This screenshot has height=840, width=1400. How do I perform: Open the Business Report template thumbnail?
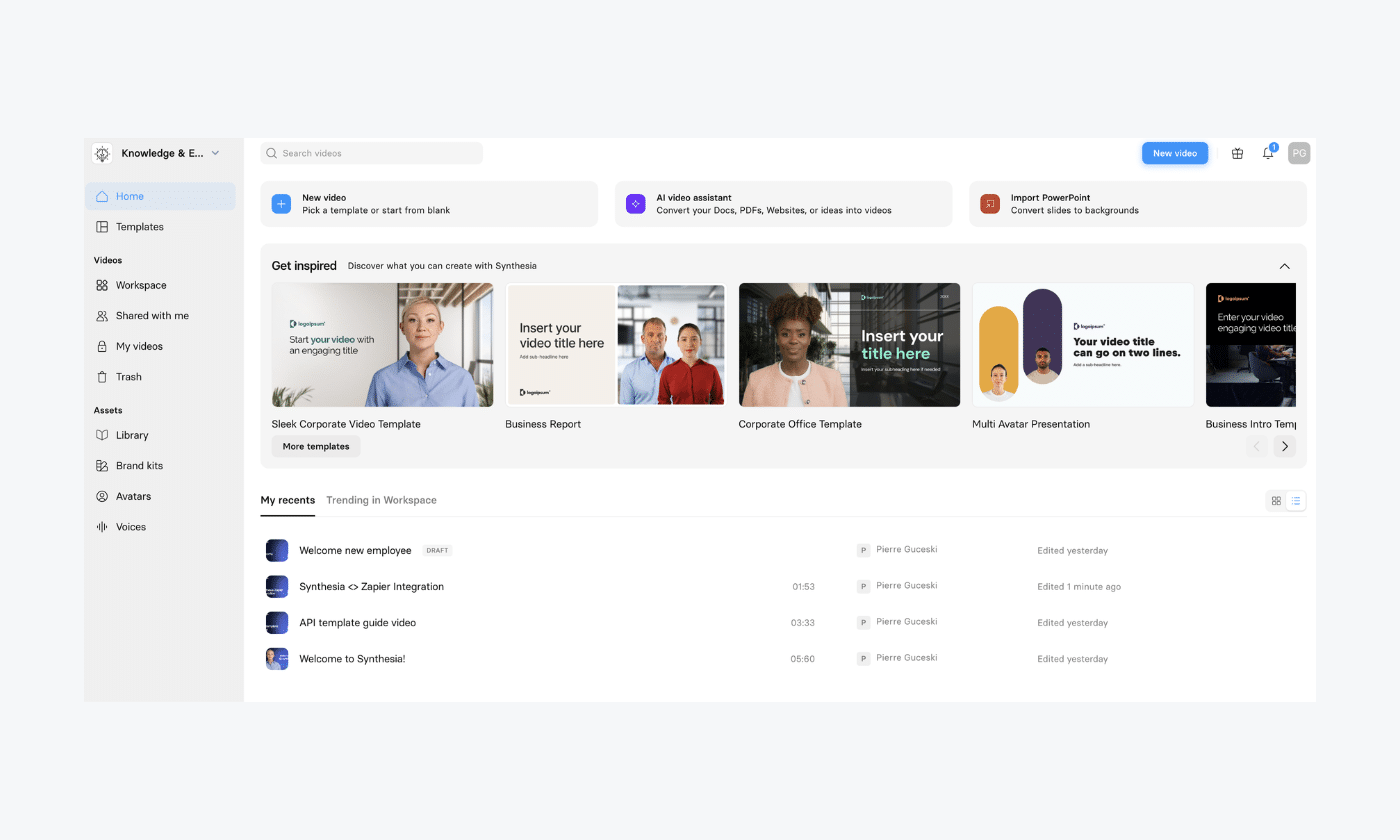(616, 345)
